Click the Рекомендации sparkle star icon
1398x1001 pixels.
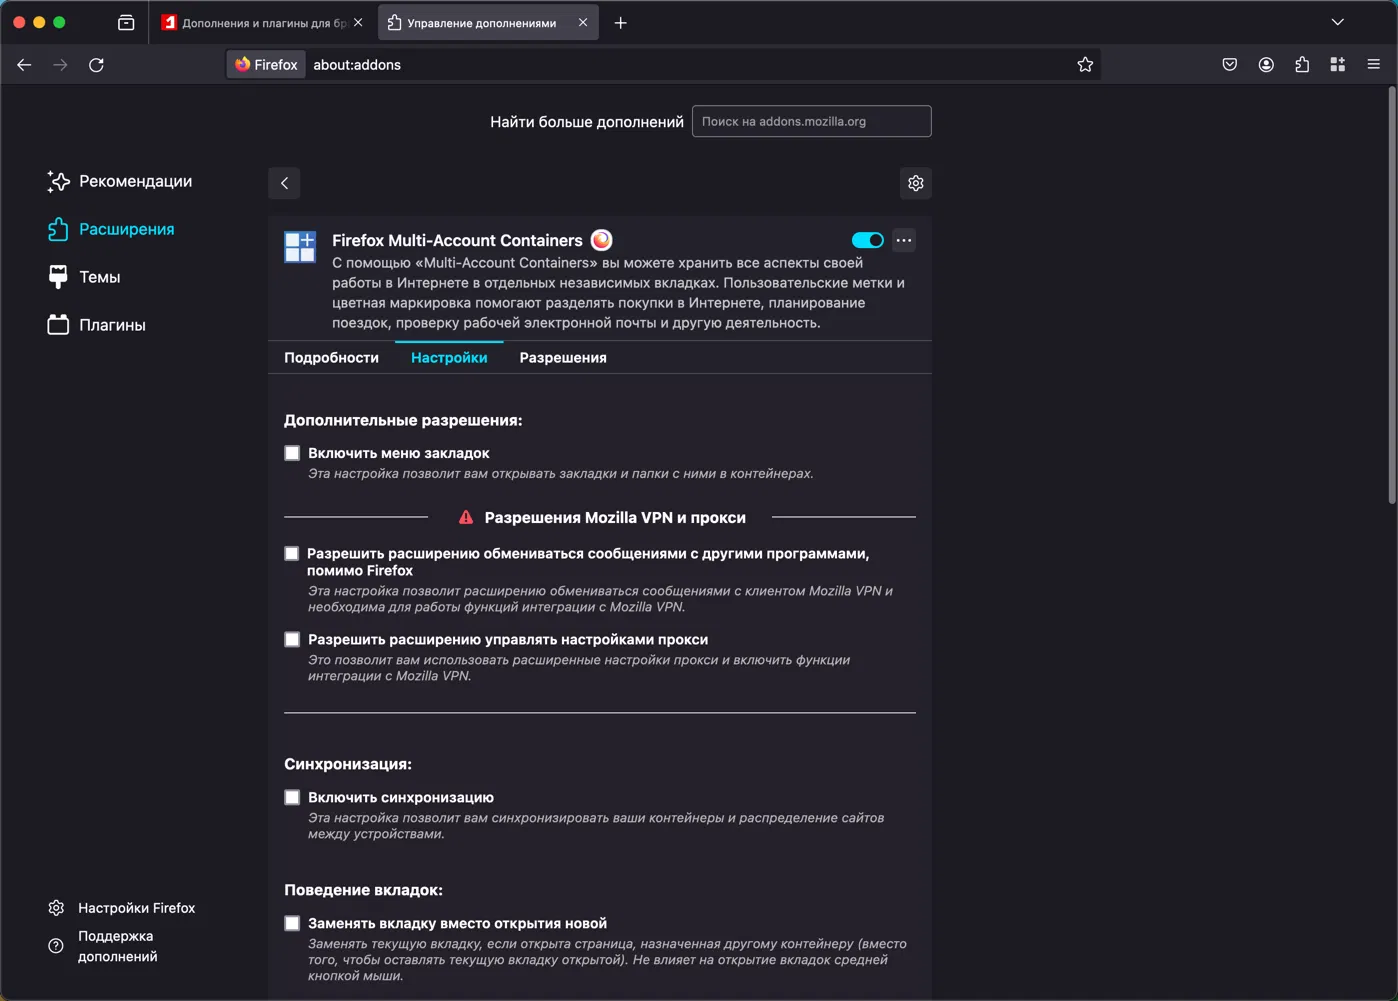pos(58,181)
